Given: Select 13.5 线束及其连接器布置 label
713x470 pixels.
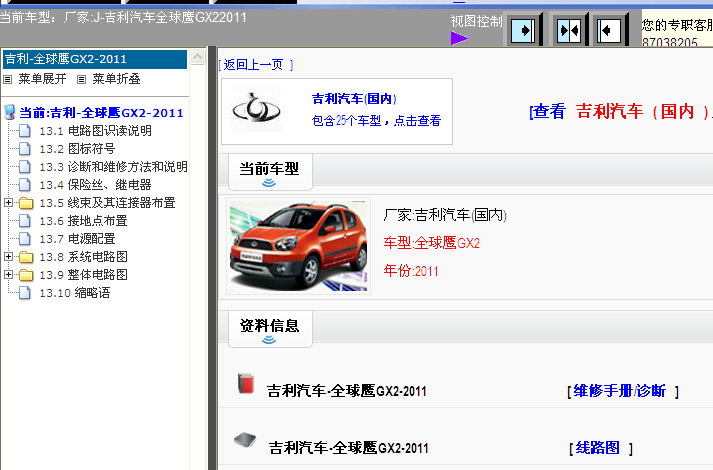Looking at the screenshot, I should 107,203.
